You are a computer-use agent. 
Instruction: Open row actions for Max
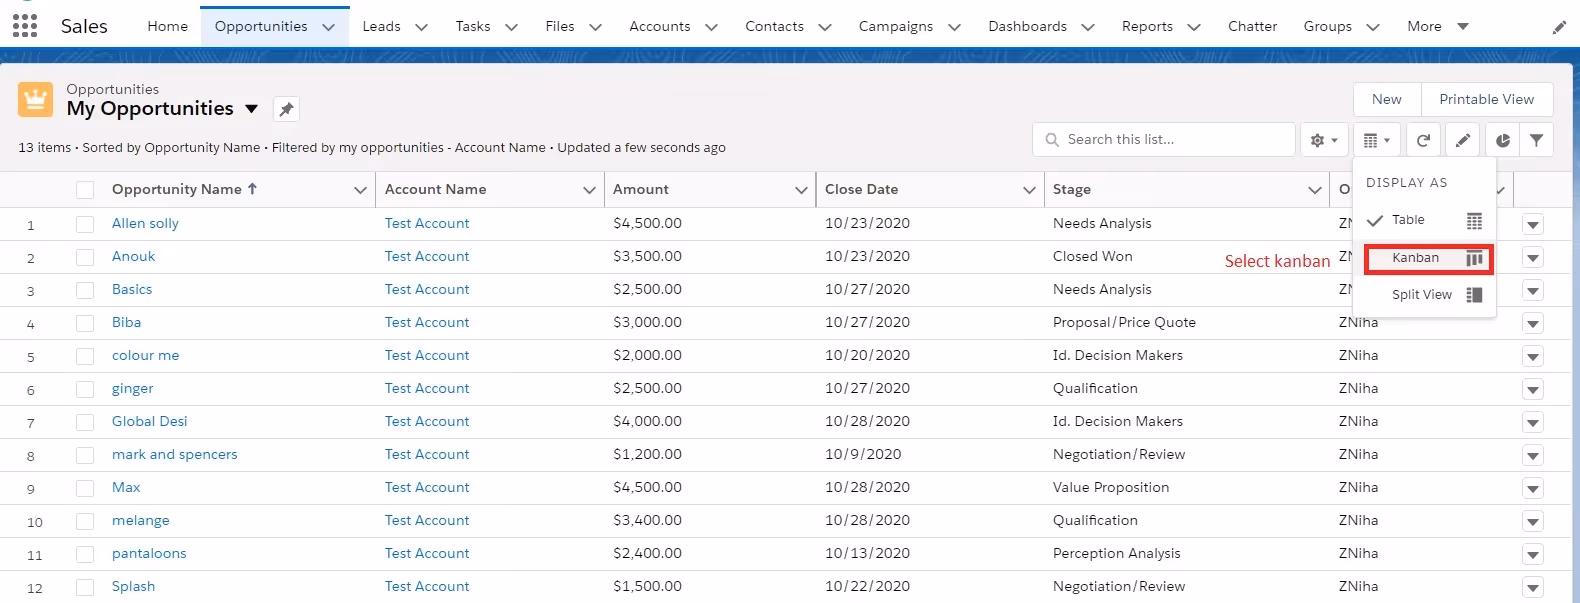point(1533,489)
